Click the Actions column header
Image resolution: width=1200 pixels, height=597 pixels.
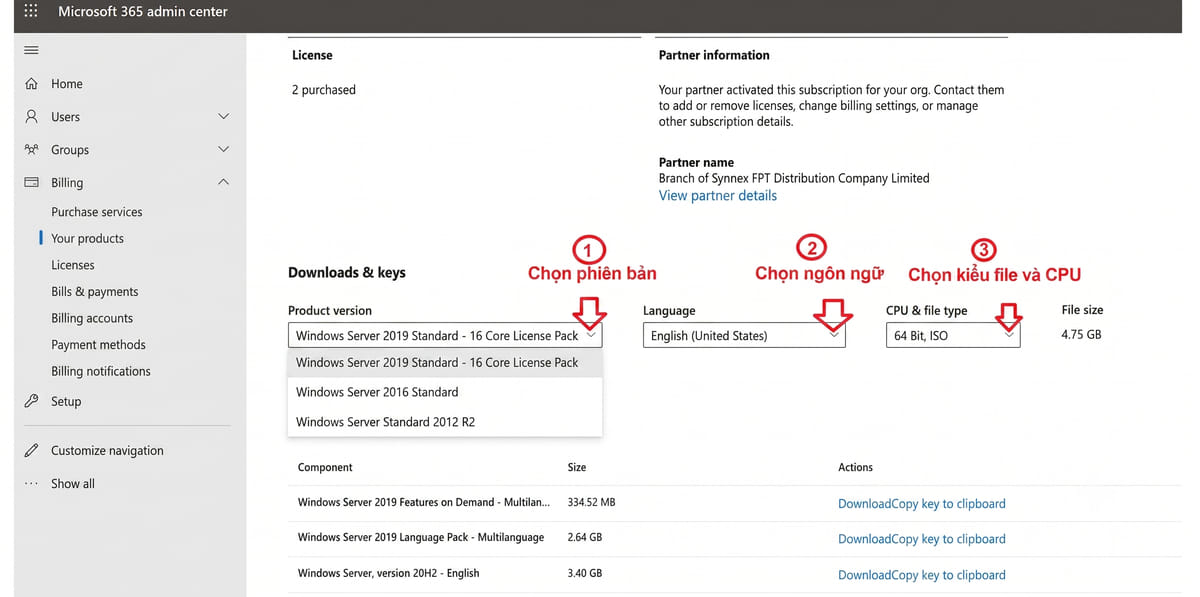(855, 467)
